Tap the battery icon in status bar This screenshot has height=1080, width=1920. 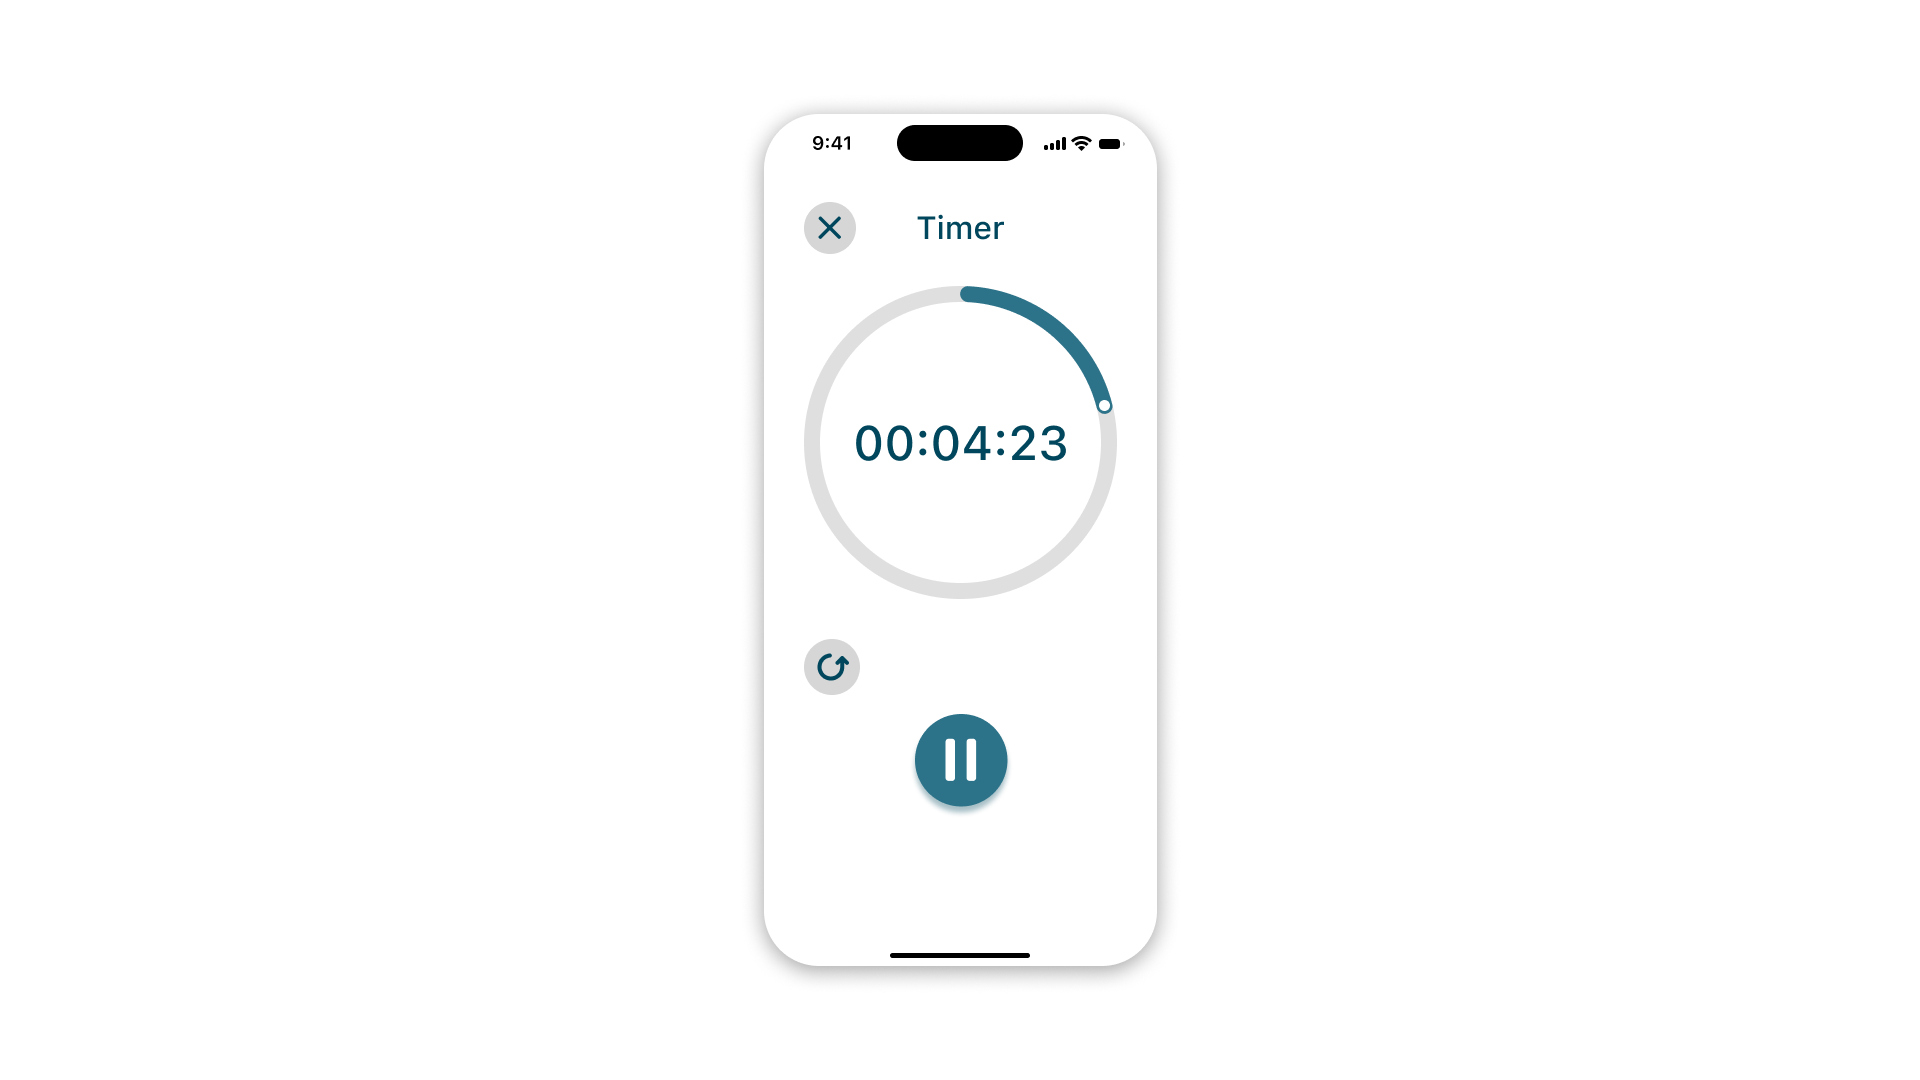tap(1114, 142)
